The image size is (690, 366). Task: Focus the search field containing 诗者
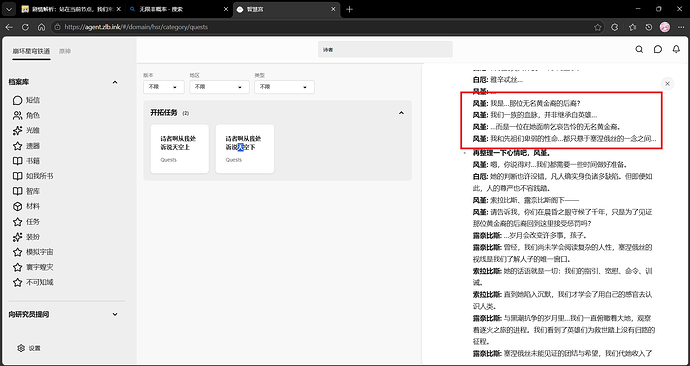[385, 49]
